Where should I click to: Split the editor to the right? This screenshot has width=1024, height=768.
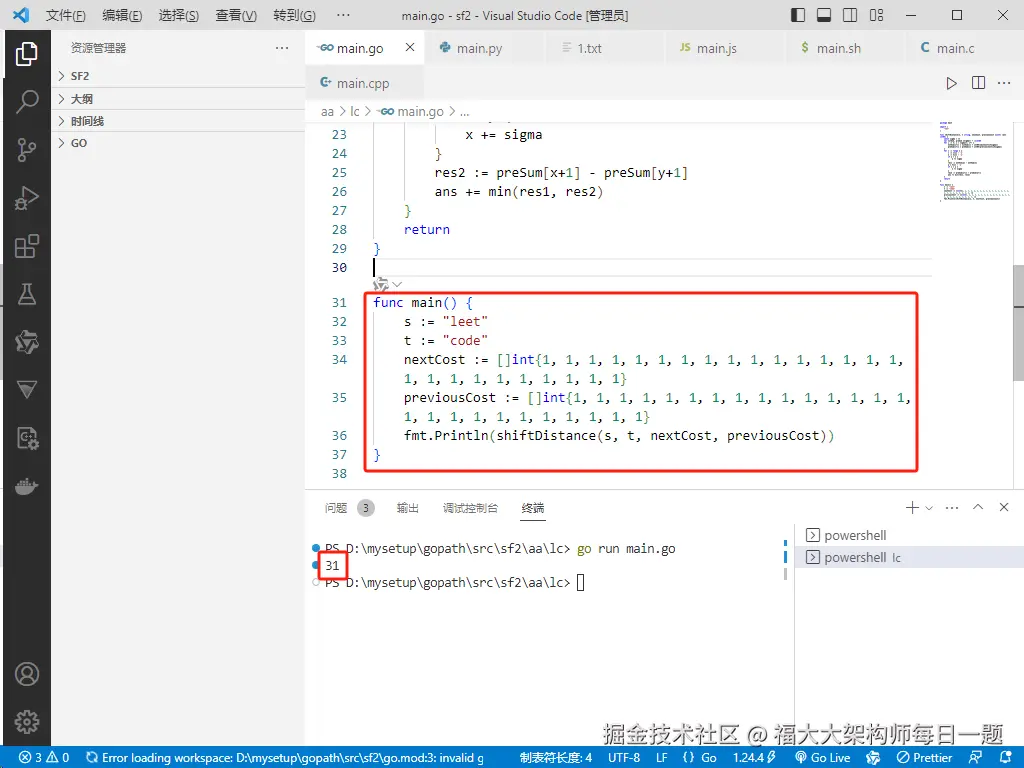[x=978, y=83]
